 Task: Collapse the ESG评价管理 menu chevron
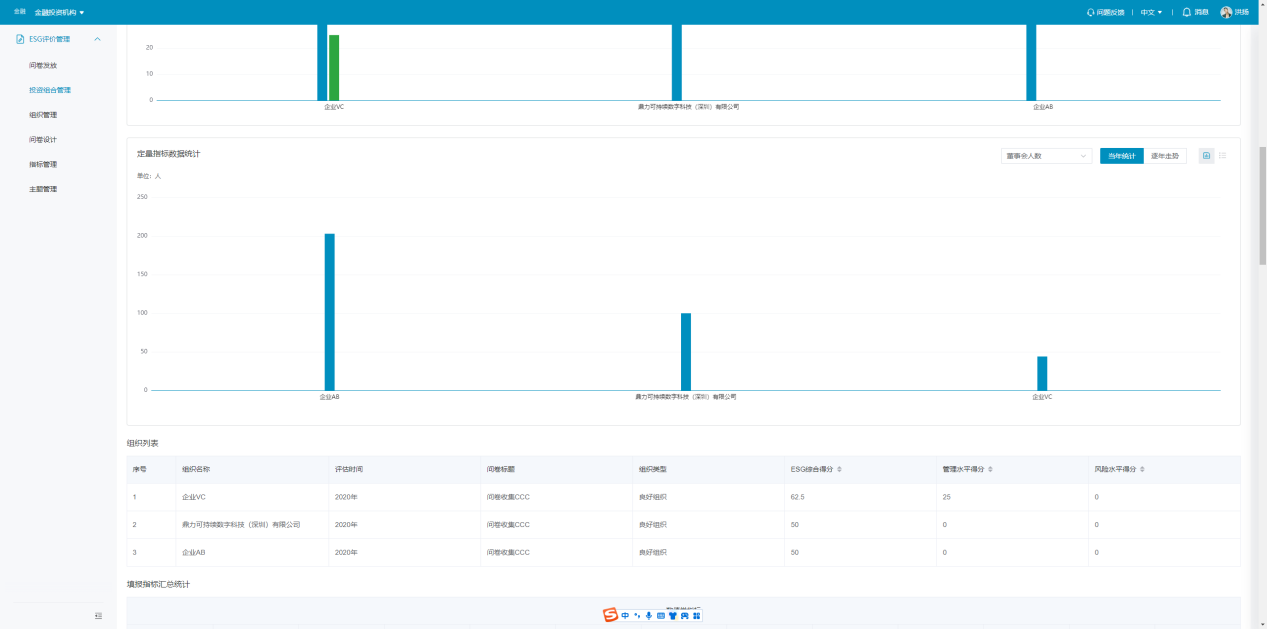[x=97, y=39]
